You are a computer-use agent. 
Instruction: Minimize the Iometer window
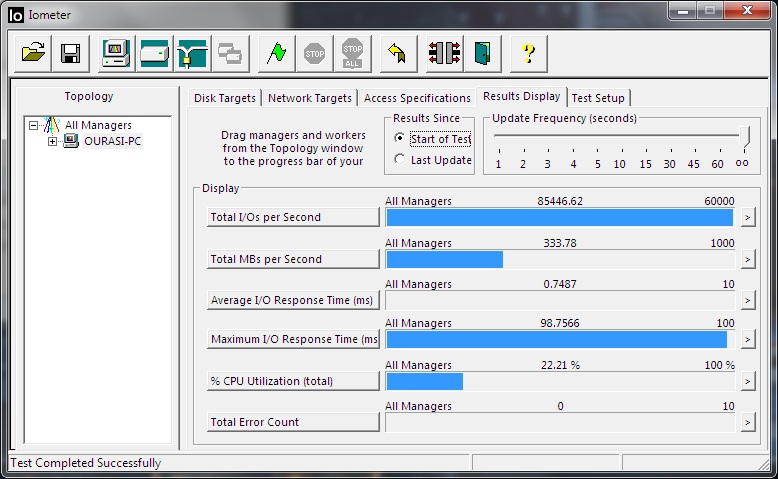683,10
